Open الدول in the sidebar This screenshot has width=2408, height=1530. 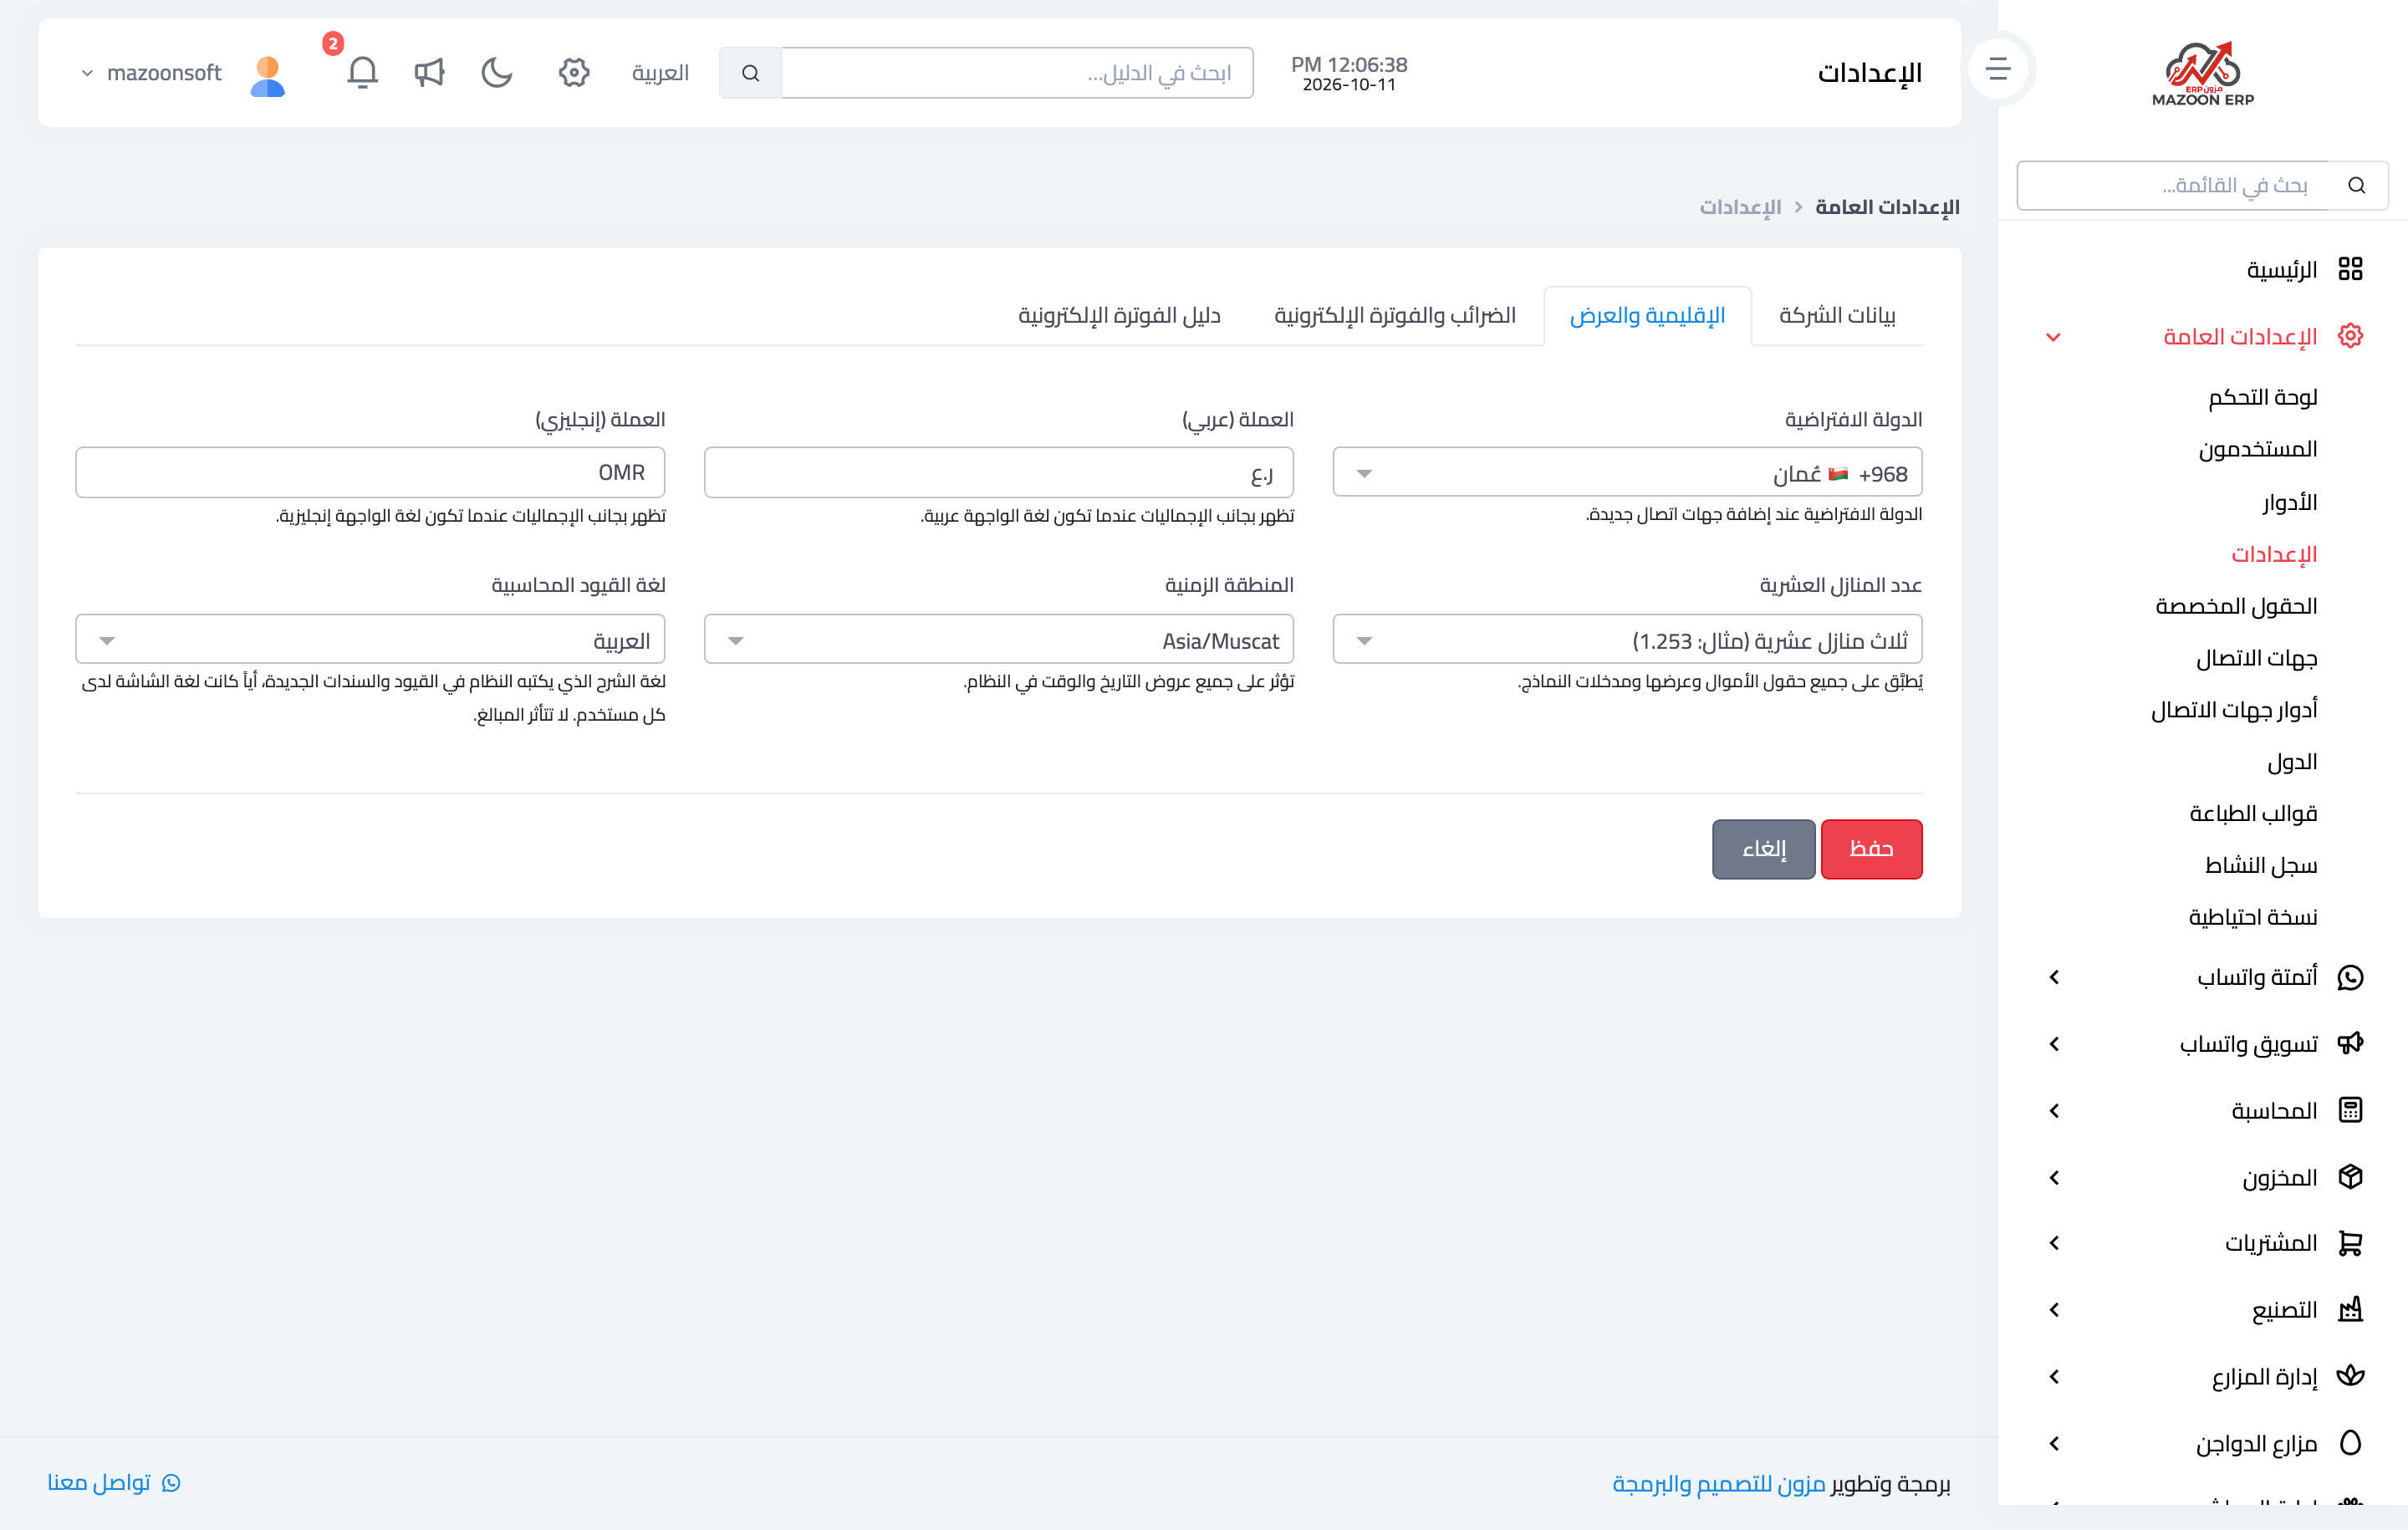tap(2292, 762)
